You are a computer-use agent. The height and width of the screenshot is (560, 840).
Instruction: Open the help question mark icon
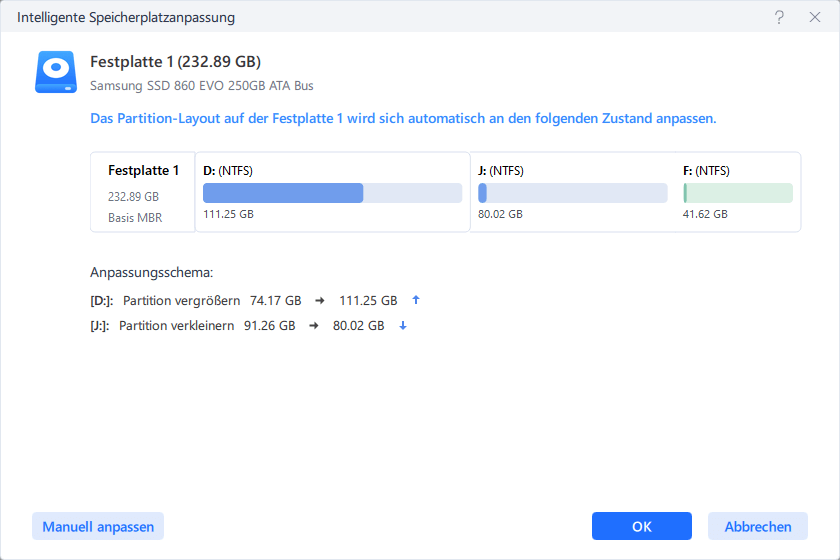pos(779,17)
